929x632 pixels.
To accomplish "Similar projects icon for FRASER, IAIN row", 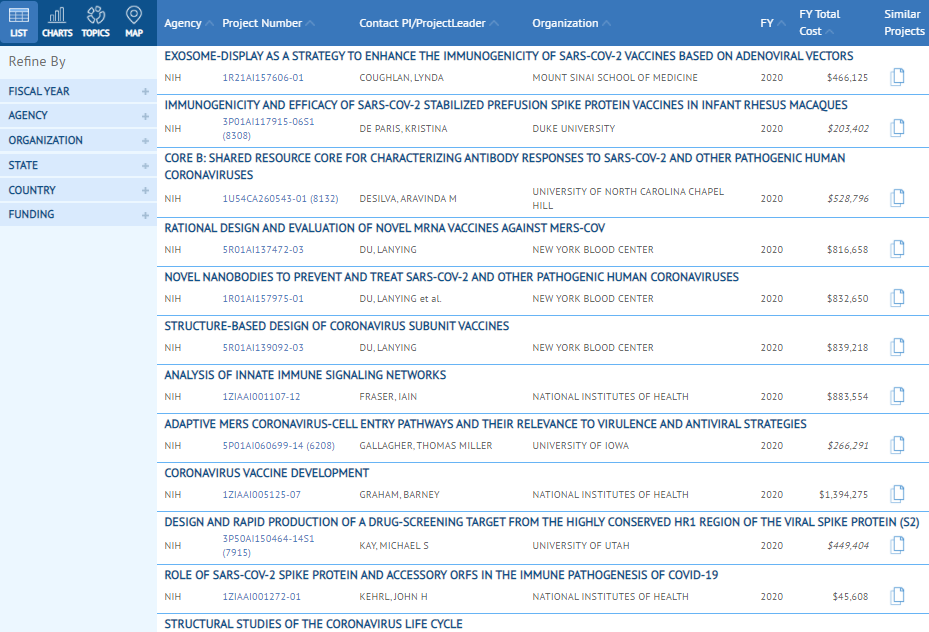I will point(898,396).
